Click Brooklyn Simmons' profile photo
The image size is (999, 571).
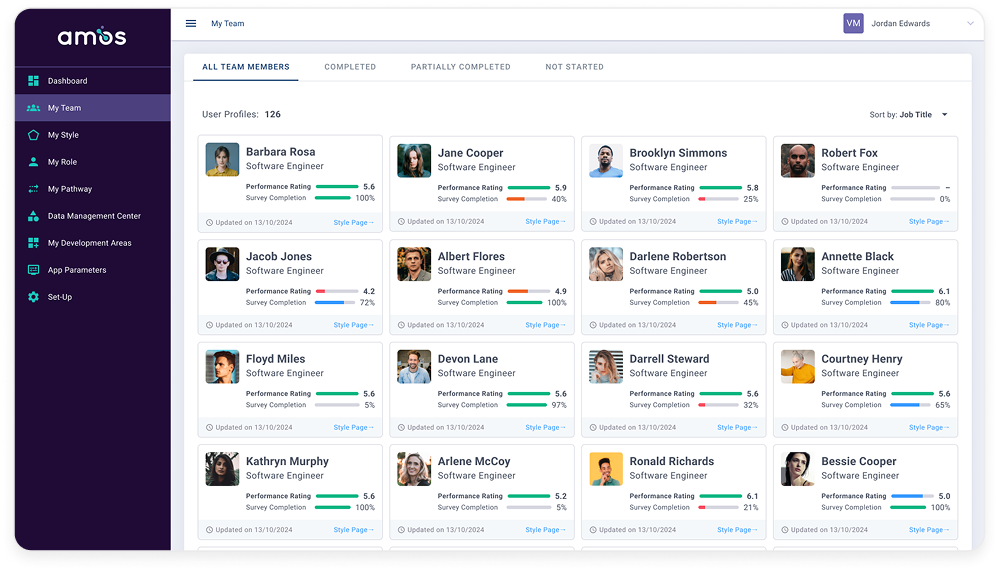tap(606, 160)
